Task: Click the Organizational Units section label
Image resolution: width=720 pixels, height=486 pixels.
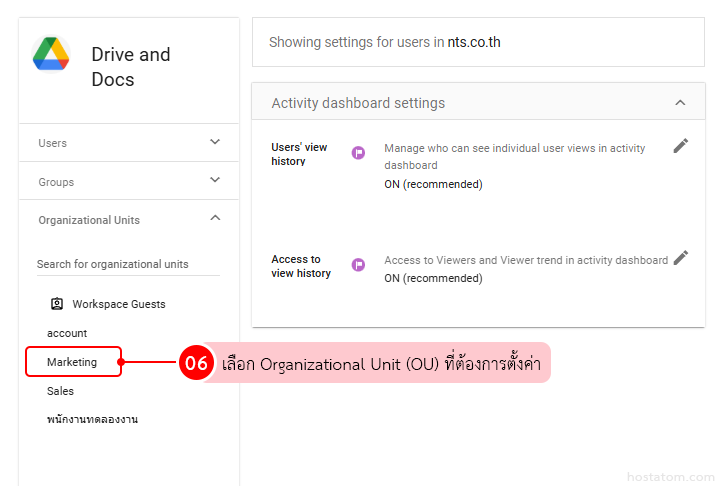Action: tap(89, 220)
